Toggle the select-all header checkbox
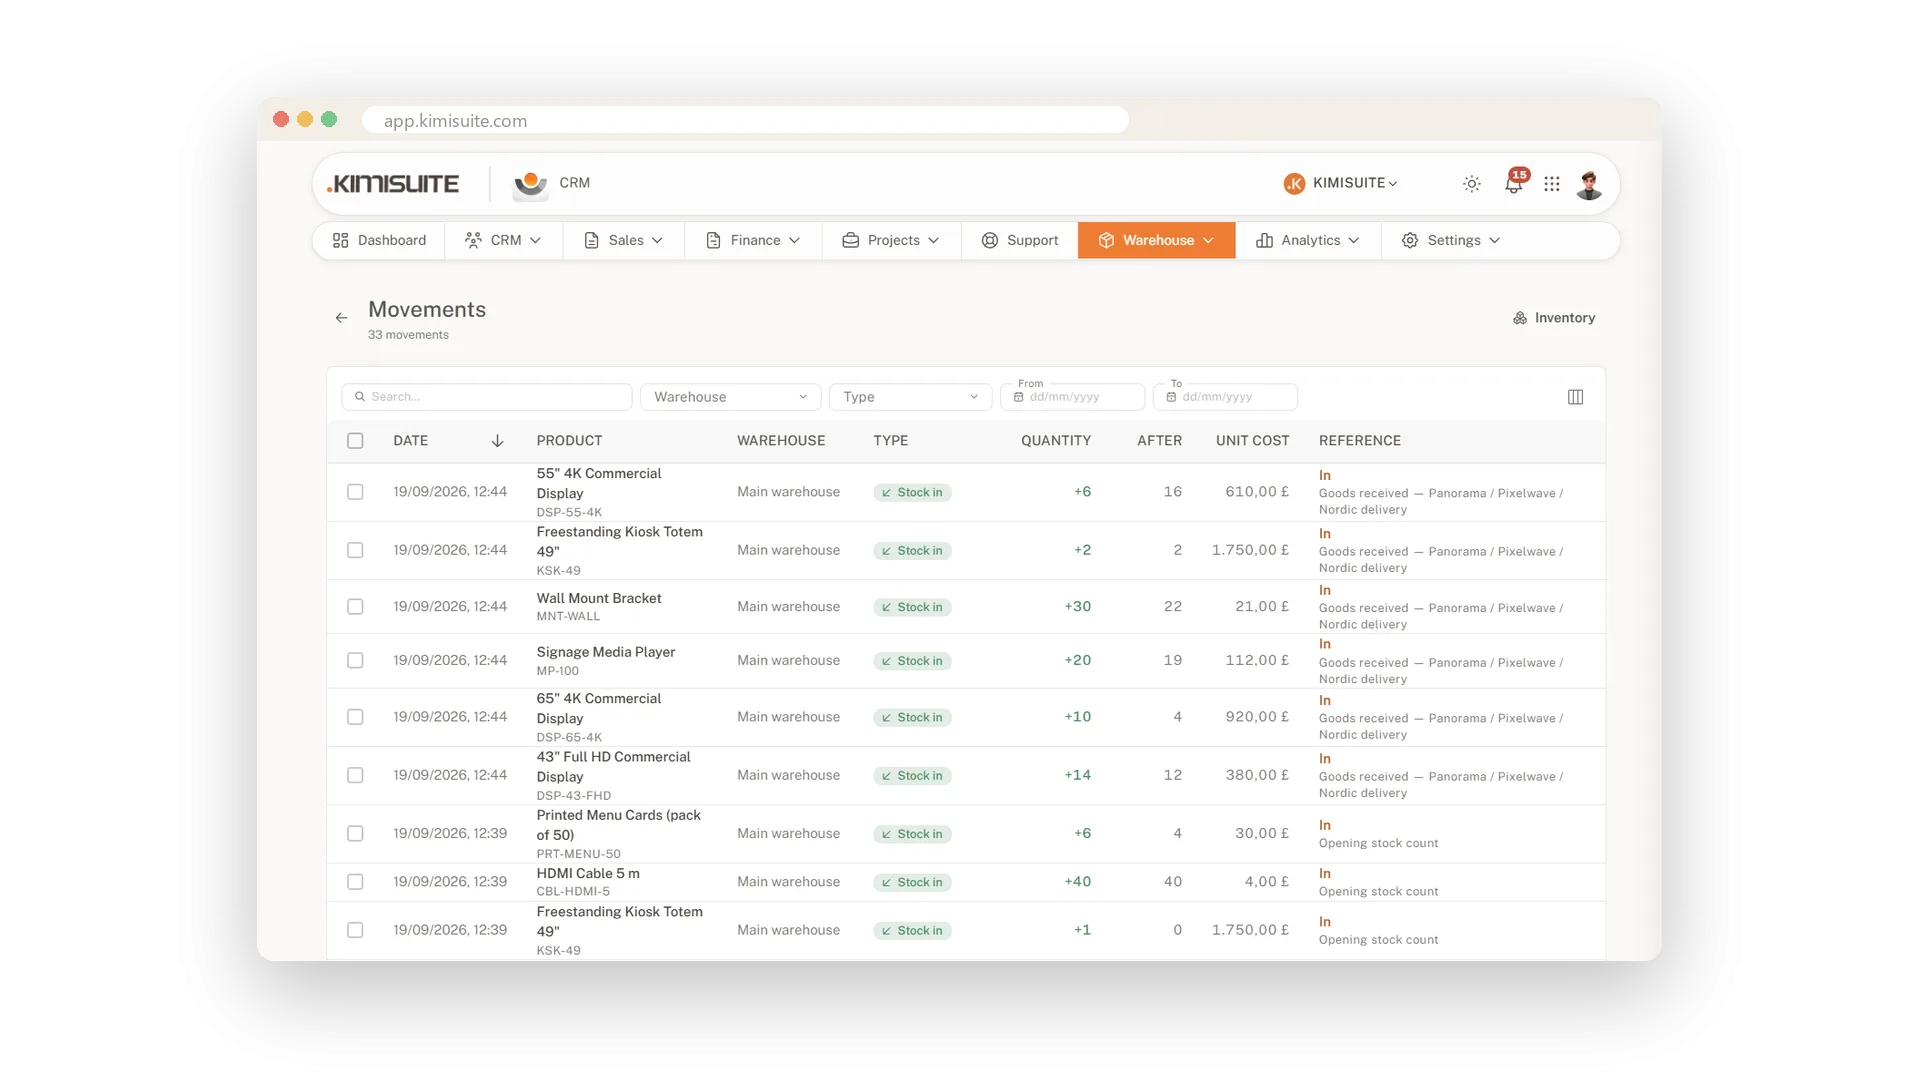This screenshot has height=1080, width=1920. pos(355,441)
